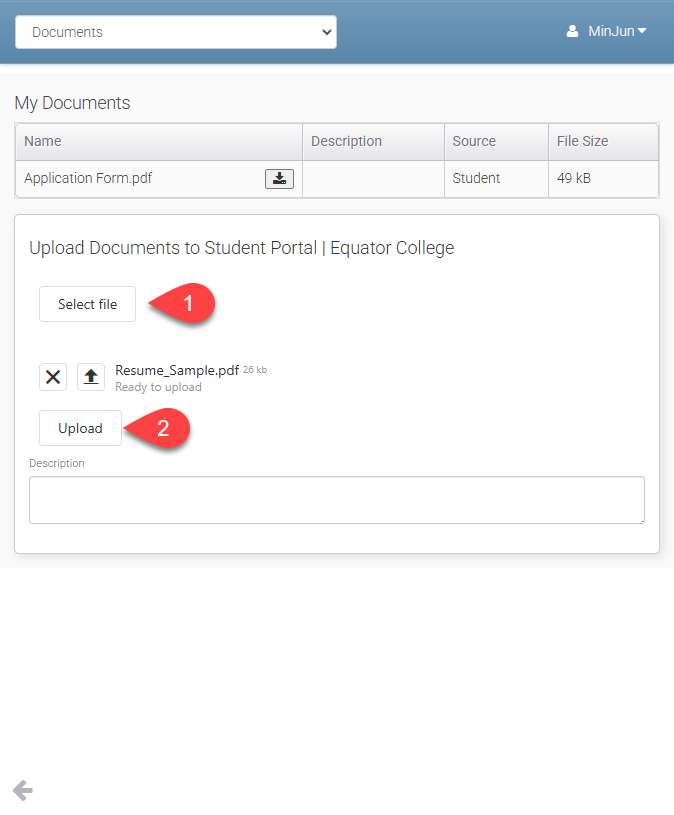Download the Application Form.pdf file

pos(279,179)
